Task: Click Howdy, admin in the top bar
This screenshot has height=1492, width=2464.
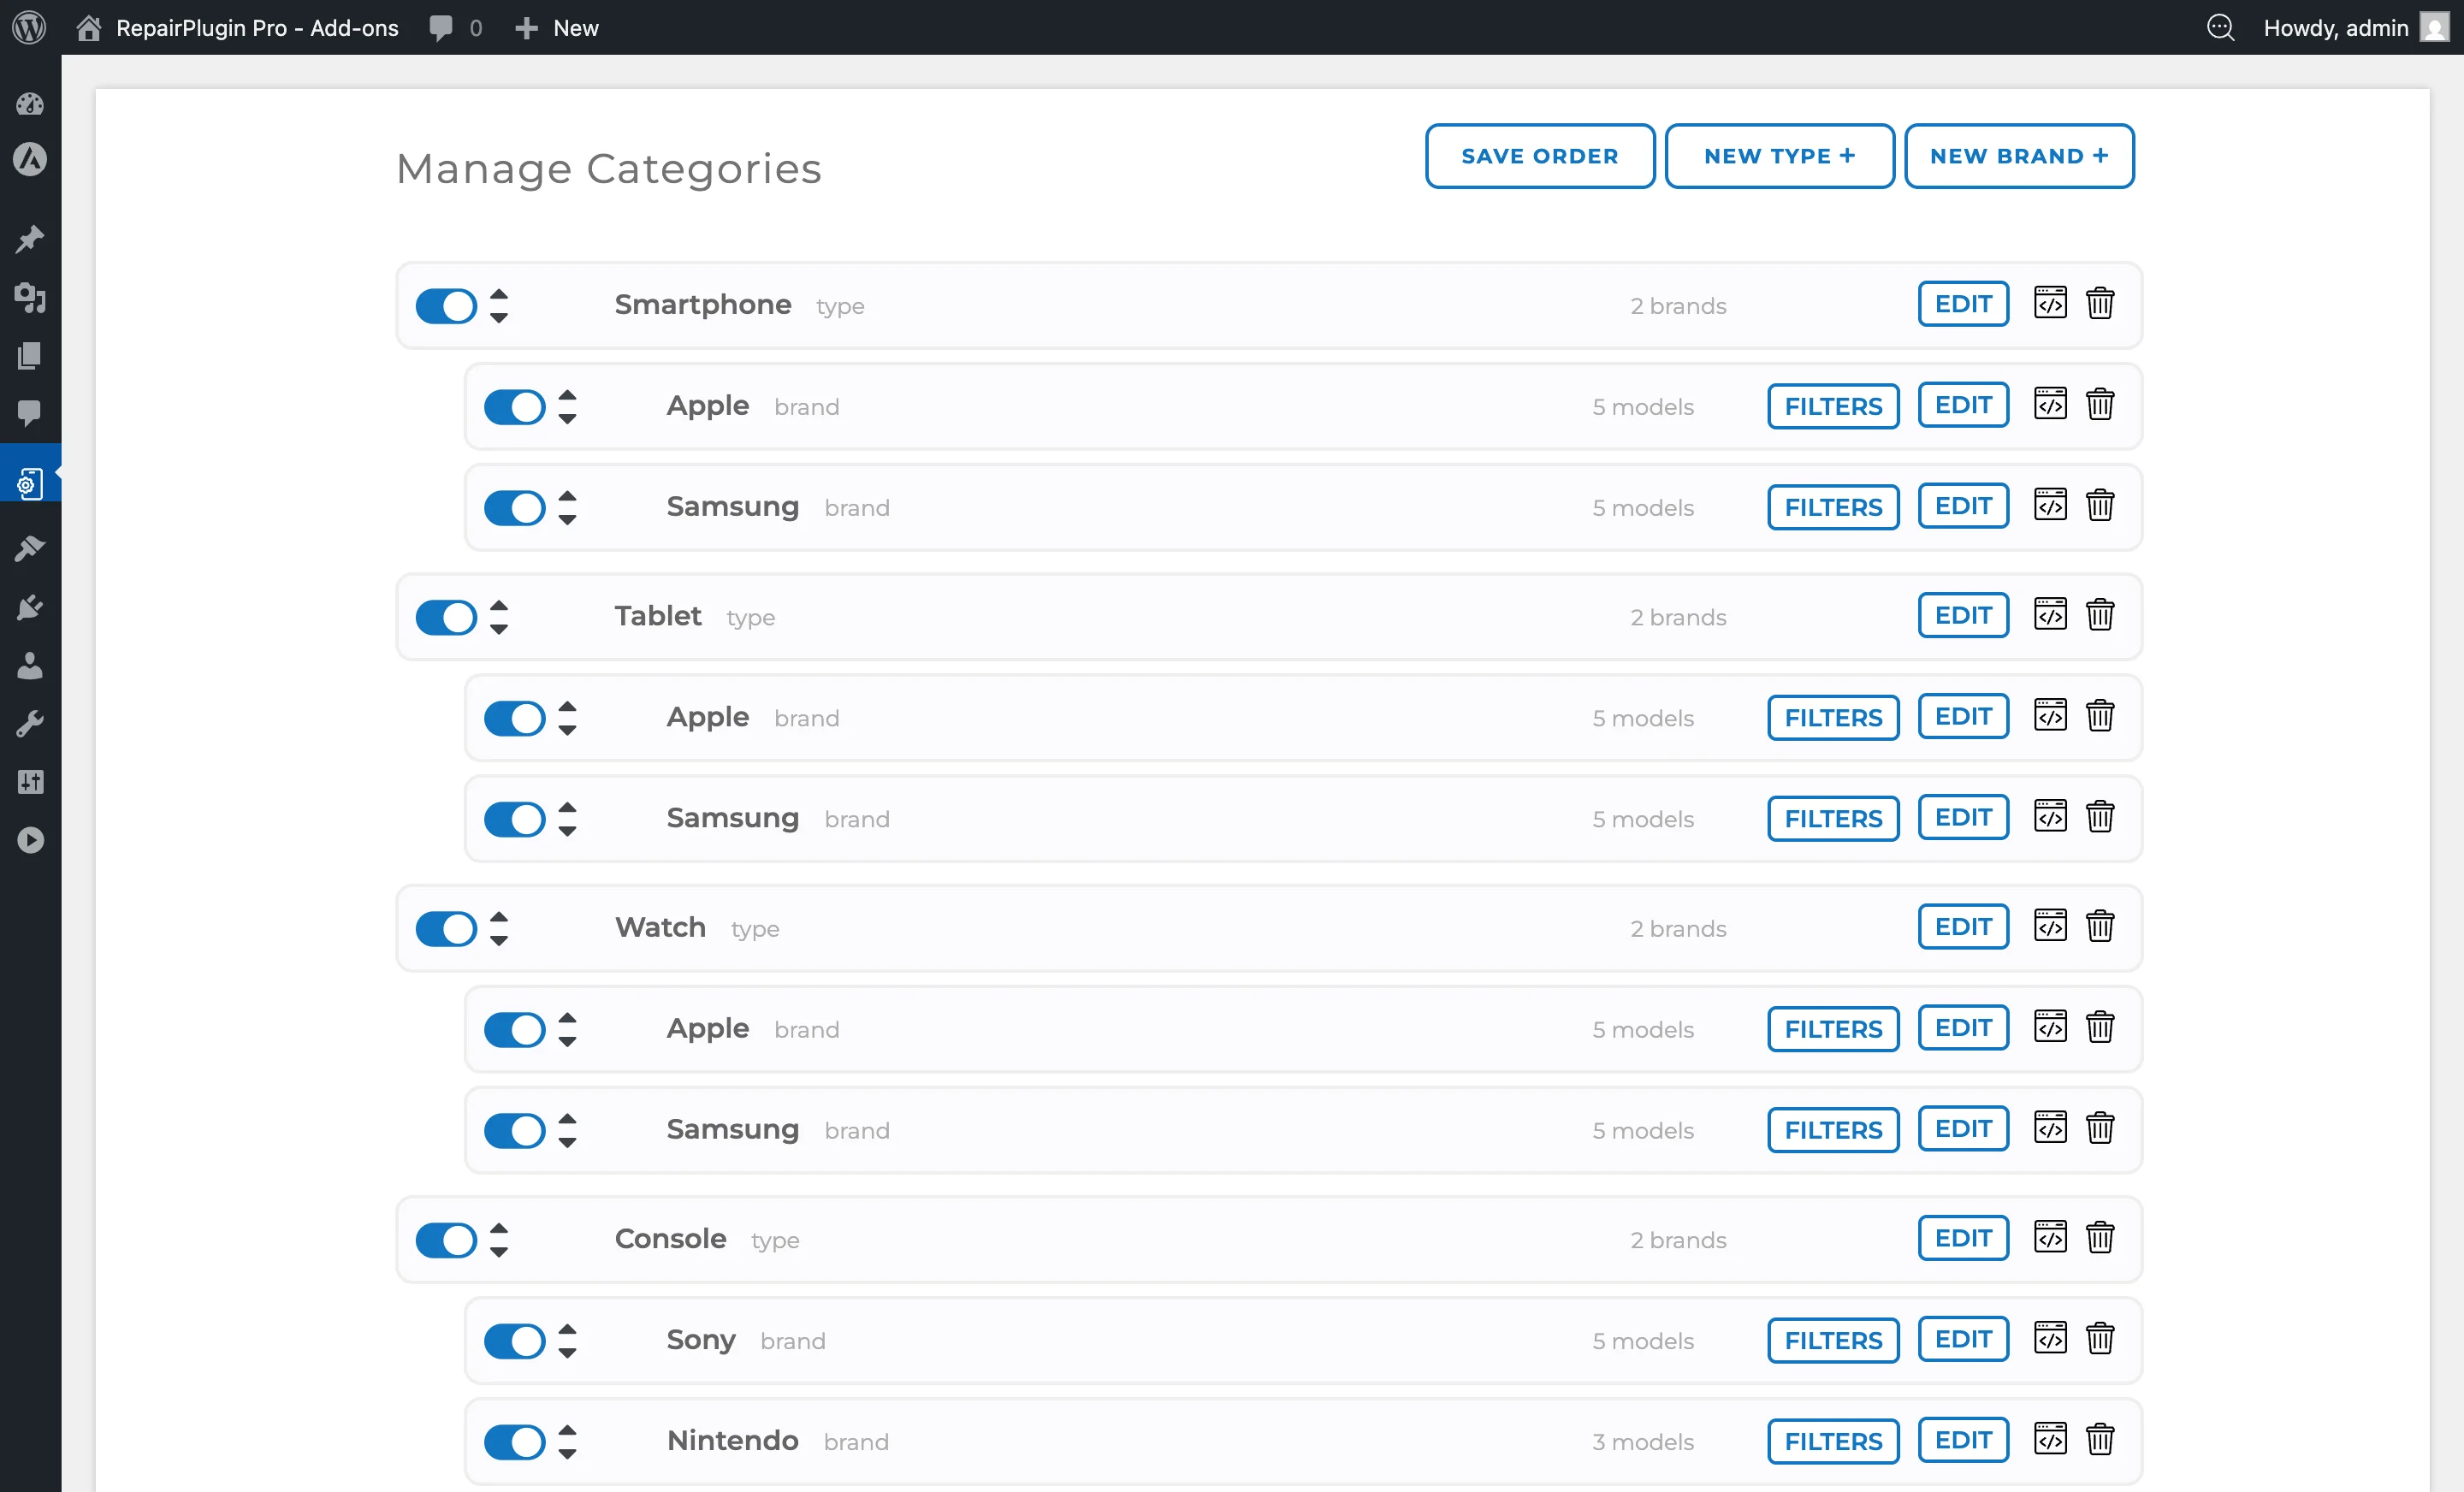Action: pyautogui.click(x=2337, y=27)
